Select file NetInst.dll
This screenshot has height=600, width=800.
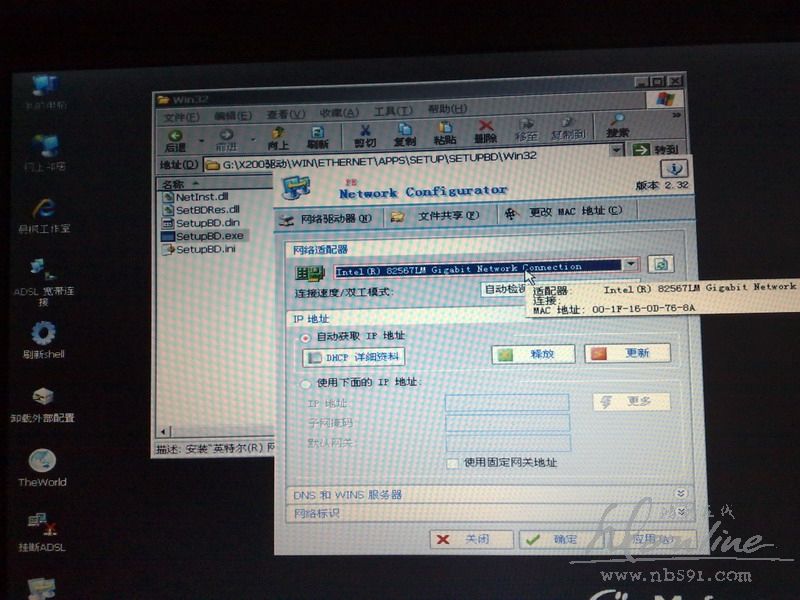(x=195, y=197)
